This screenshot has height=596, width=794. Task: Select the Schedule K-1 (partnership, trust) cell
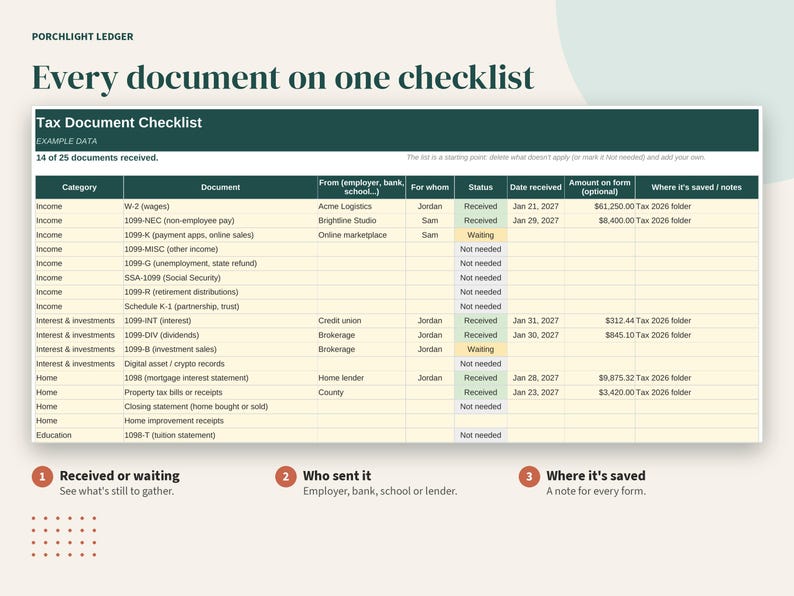point(220,306)
